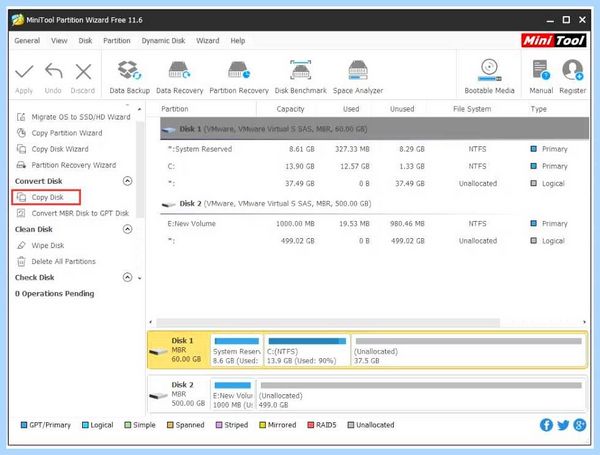The height and width of the screenshot is (455, 600).
Task: Click the Discard X icon
Action: click(83, 72)
